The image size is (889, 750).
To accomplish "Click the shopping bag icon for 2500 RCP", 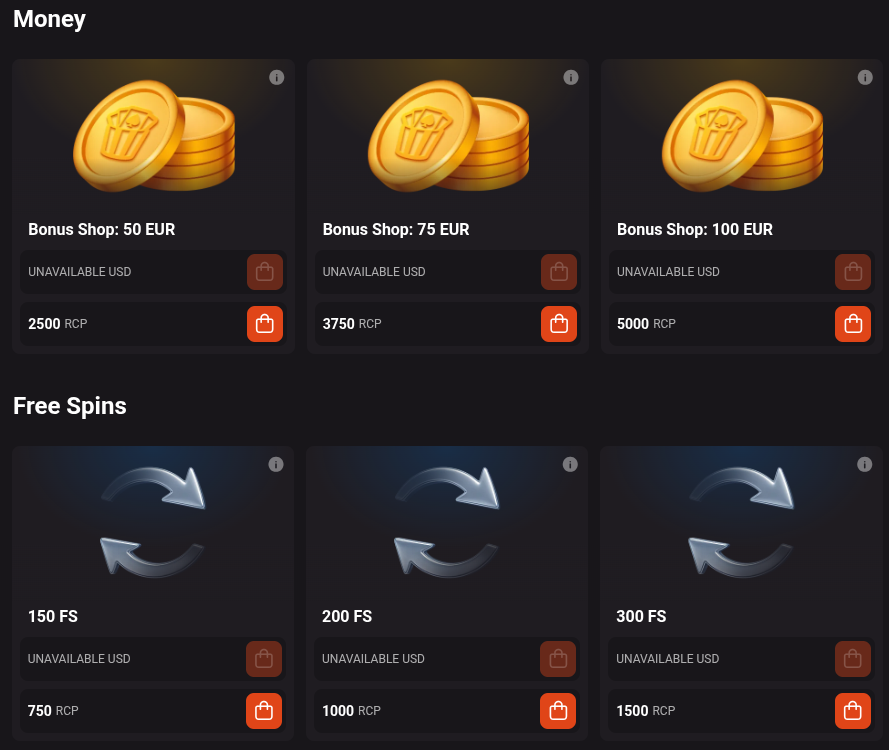I will (x=264, y=323).
